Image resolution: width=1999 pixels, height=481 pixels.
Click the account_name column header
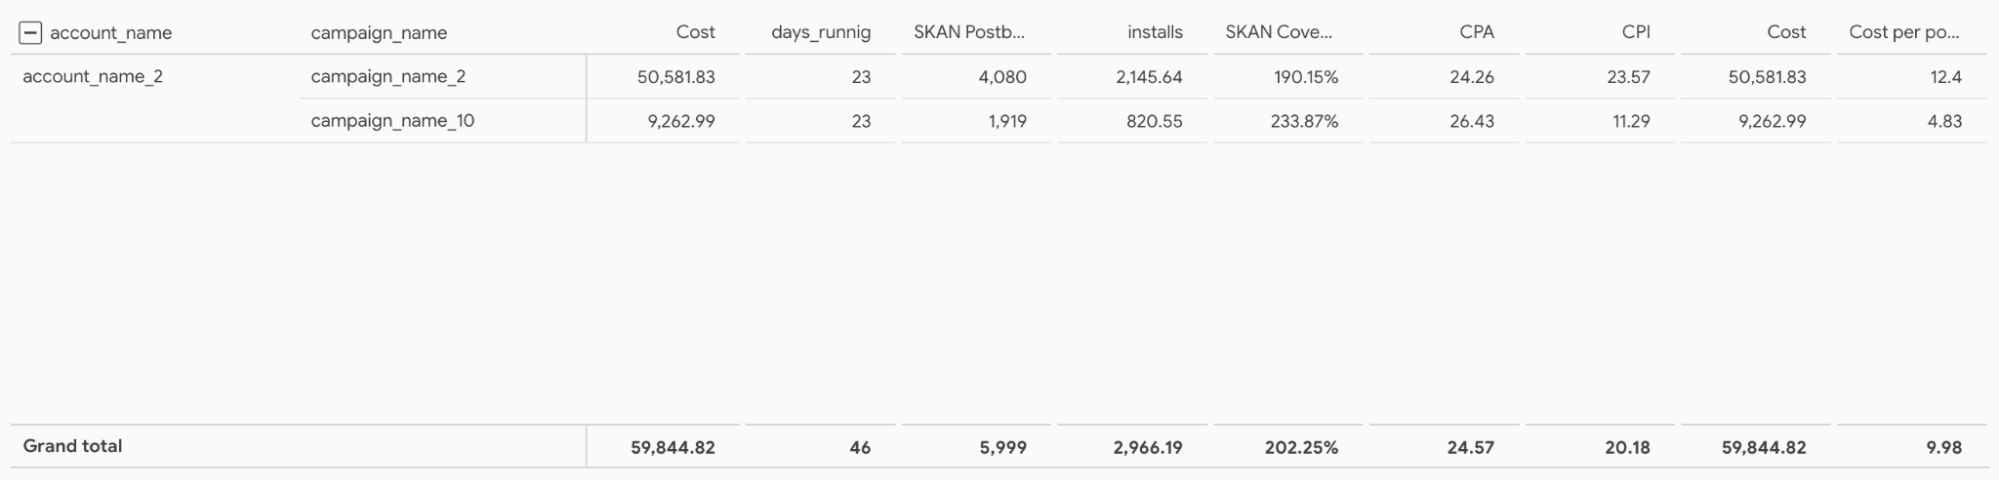point(111,33)
